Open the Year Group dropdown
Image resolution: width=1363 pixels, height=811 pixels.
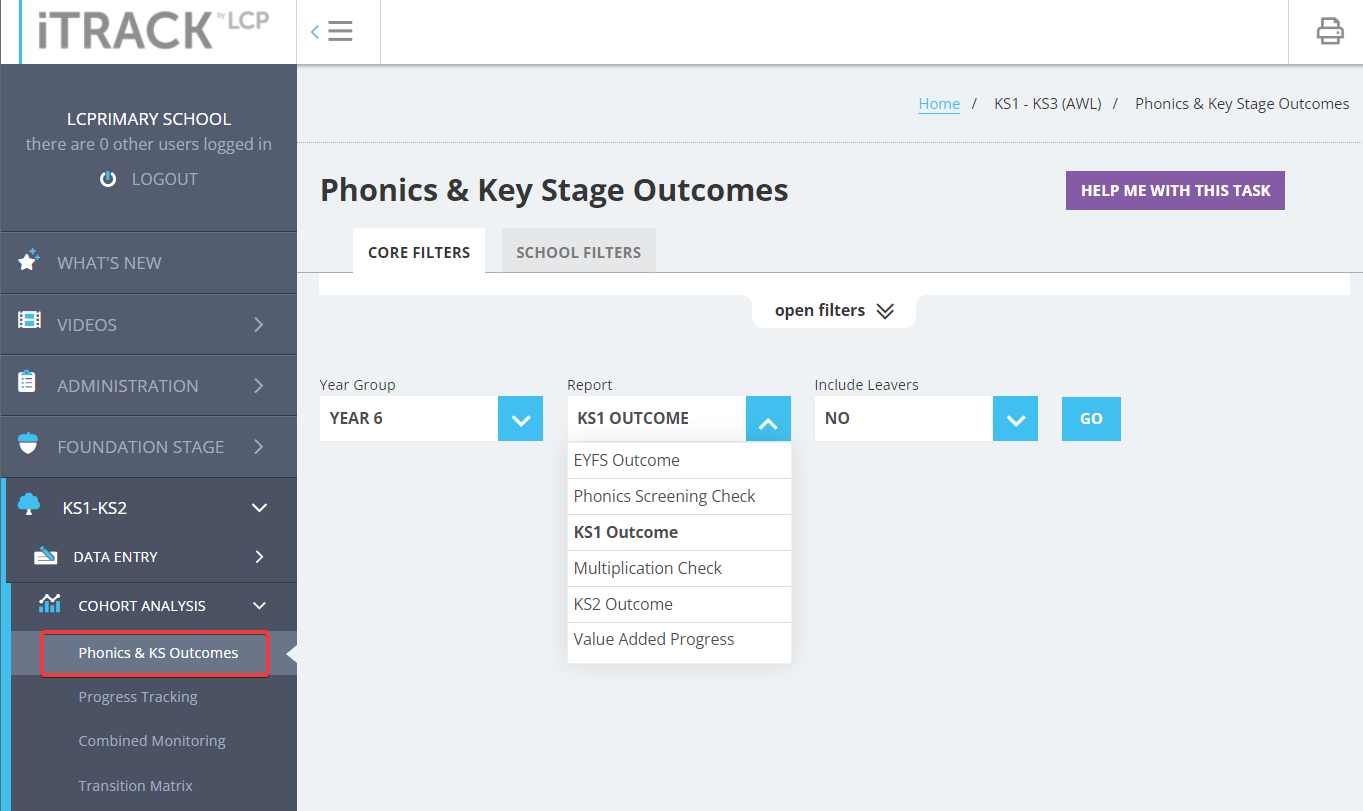pos(520,418)
